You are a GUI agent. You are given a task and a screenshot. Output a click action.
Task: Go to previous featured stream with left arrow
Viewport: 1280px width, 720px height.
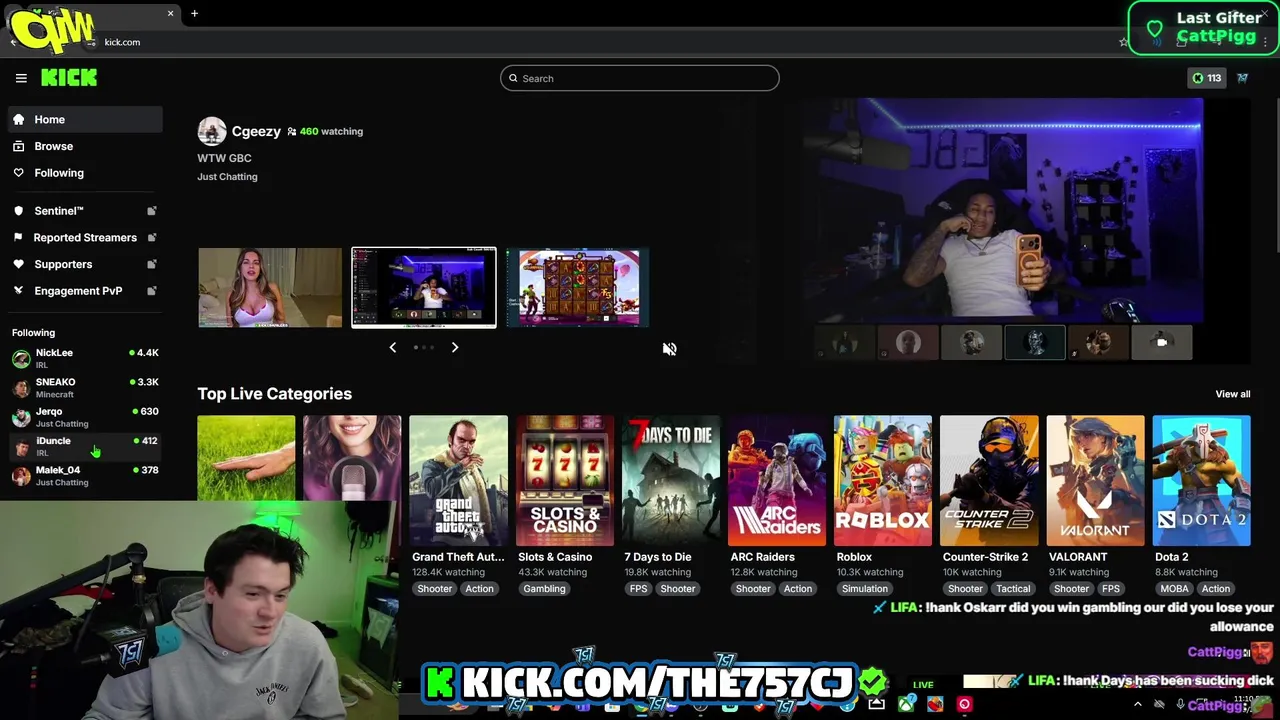tap(392, 347)
